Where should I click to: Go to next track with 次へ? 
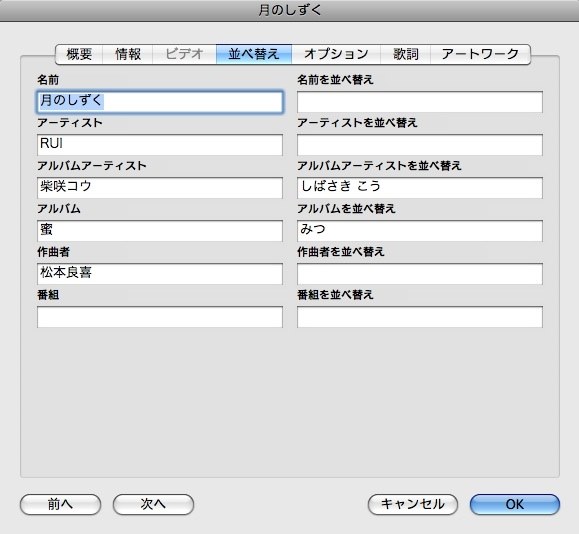click(x=153, y=504)
